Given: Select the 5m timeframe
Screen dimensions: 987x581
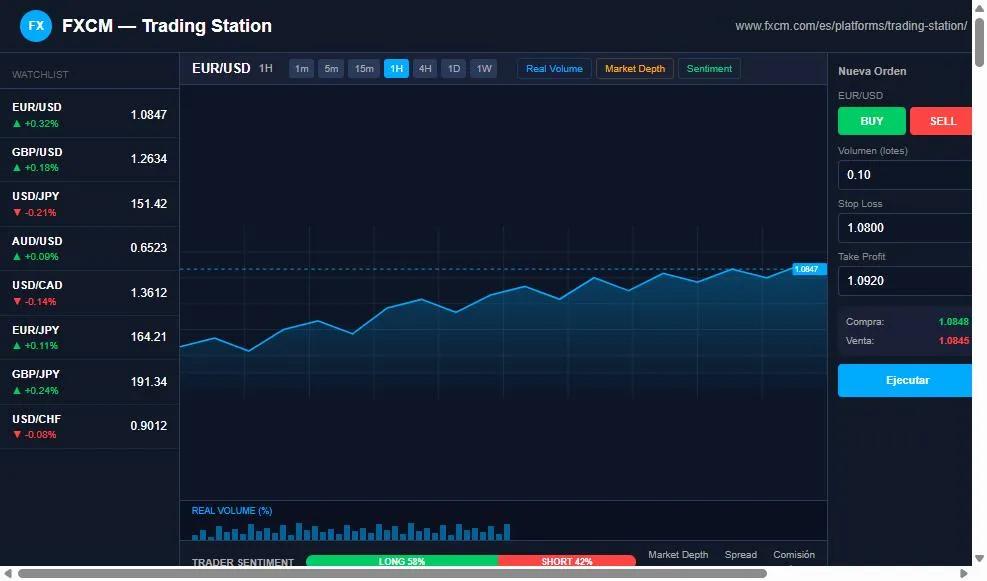Looking at the screenshot, I should click(331, 69).
